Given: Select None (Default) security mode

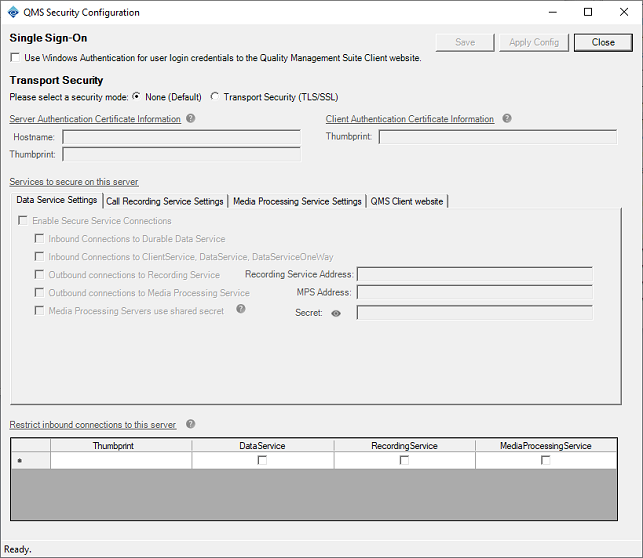Looking at the screenshot, I should pos(136,96).
